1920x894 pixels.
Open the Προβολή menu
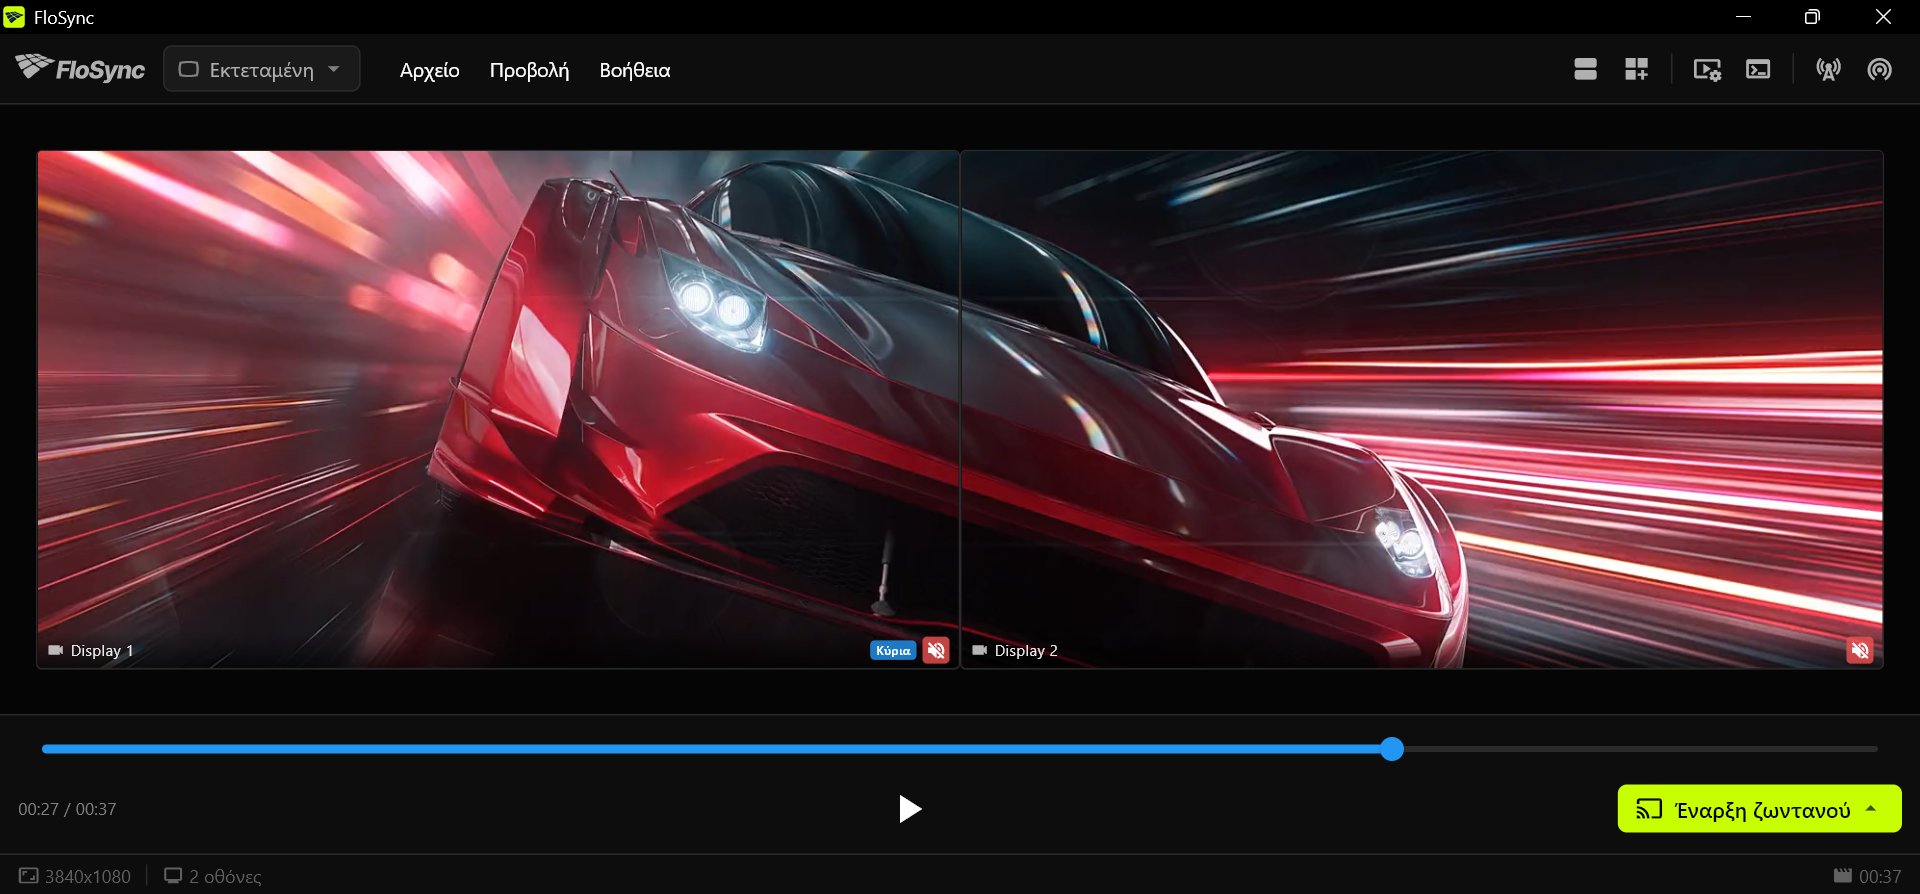point(529,70)
